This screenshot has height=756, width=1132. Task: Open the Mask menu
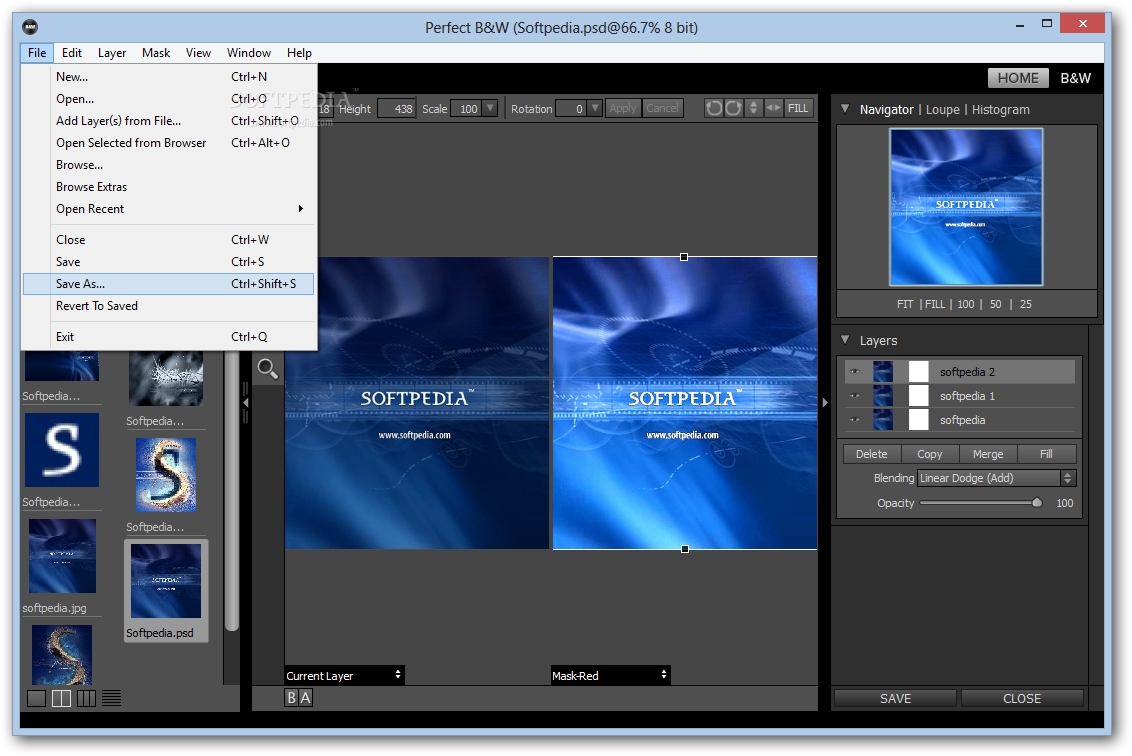tap(156, 53)
